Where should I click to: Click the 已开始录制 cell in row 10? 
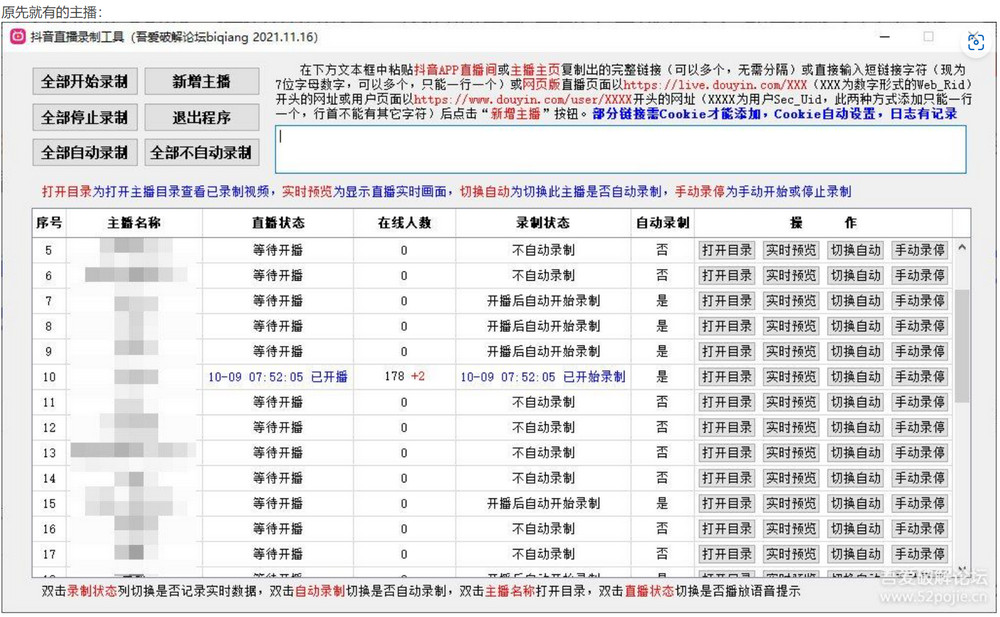click(543, 376)
